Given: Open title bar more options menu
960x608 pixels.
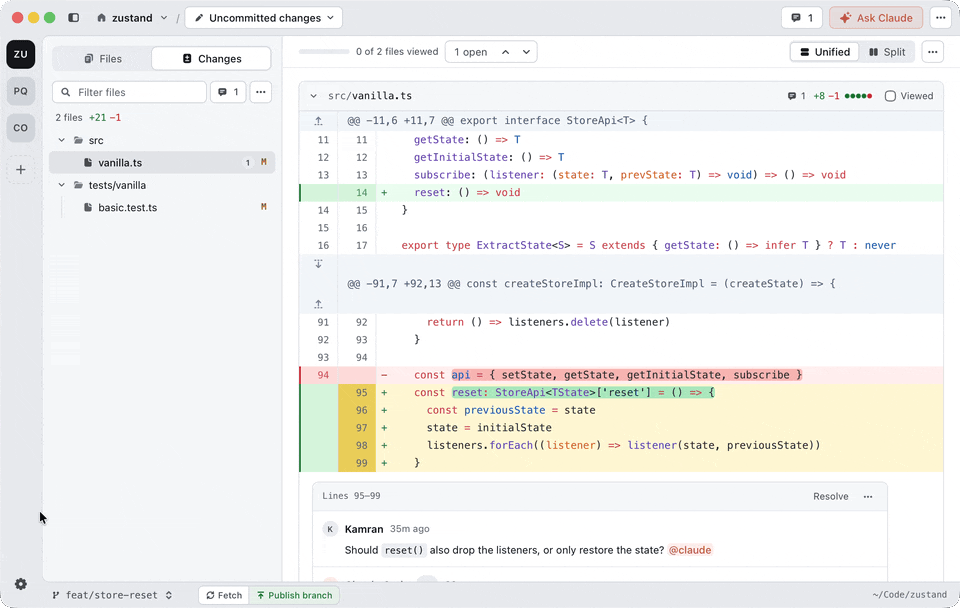Looking at the screenshot, I should [x=940, y=18].
